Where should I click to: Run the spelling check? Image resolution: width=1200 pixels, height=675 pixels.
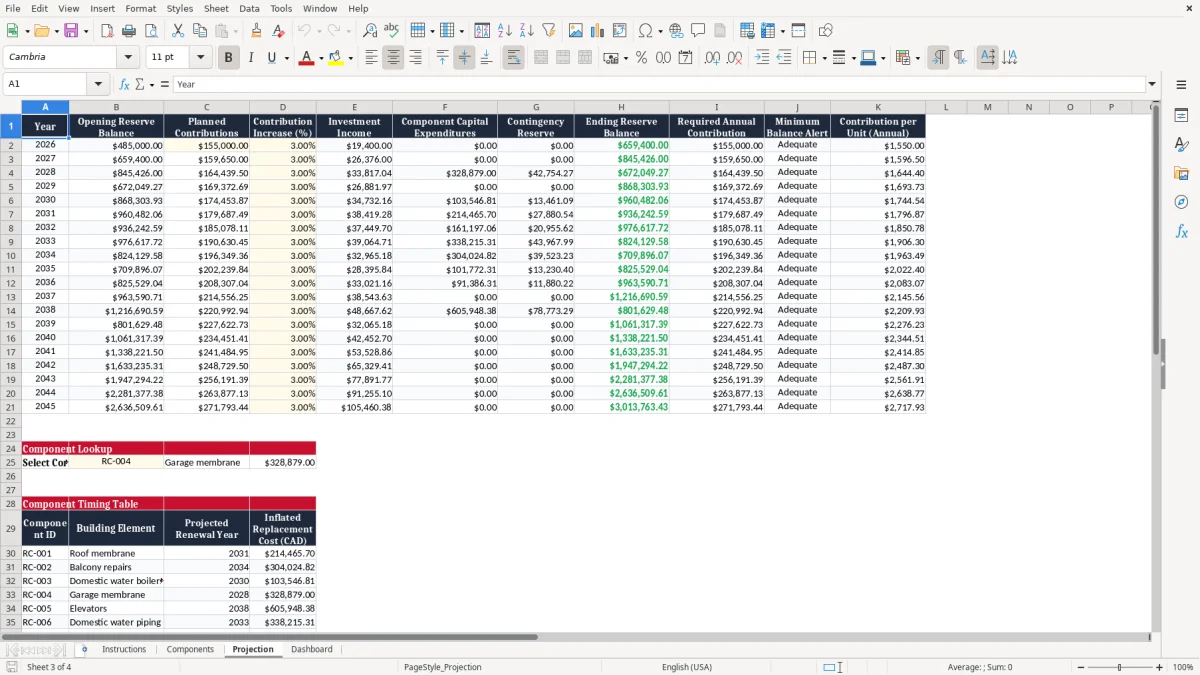tap(392, 31)
